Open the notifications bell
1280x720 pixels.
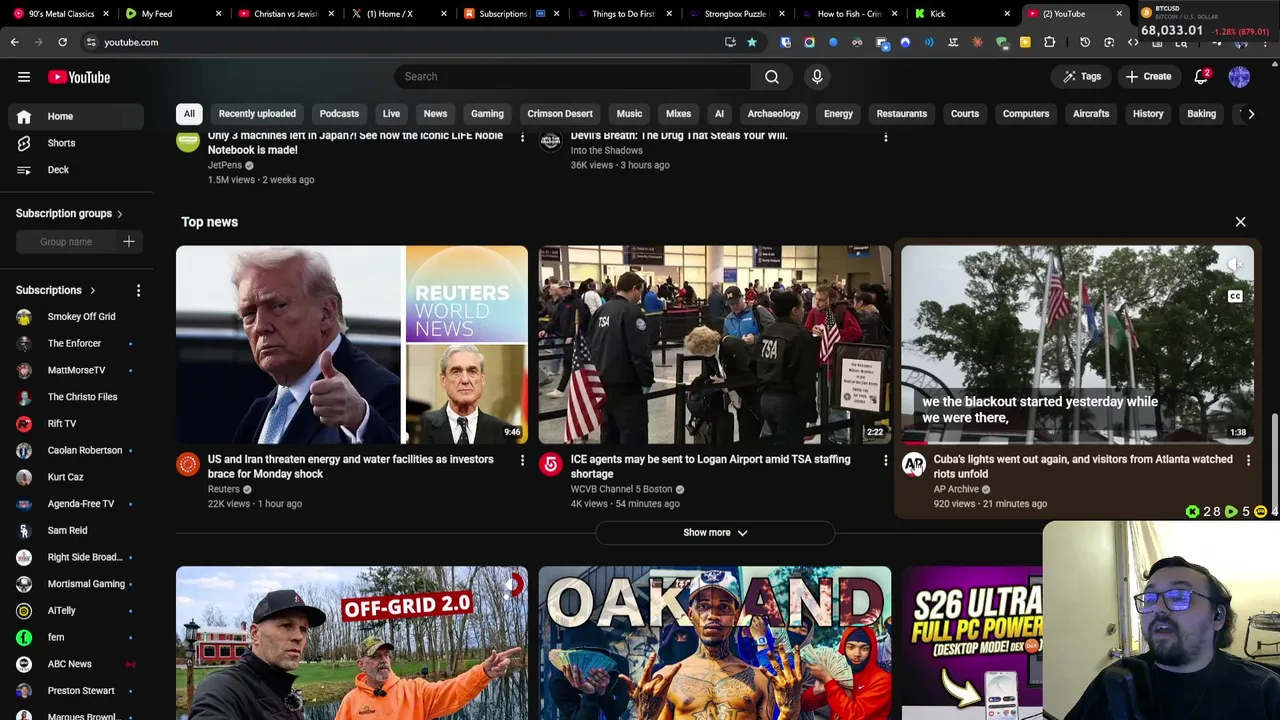pyautogui.click(x=1202, y=77)
